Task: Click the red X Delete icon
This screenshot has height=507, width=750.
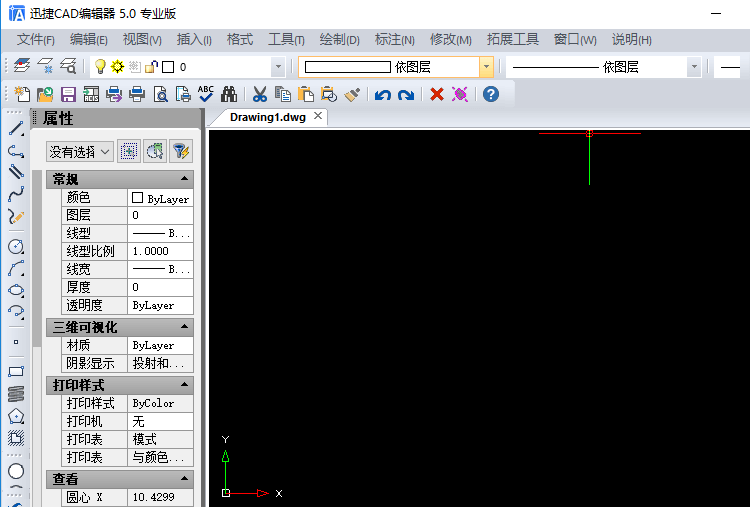Action: 436,94
